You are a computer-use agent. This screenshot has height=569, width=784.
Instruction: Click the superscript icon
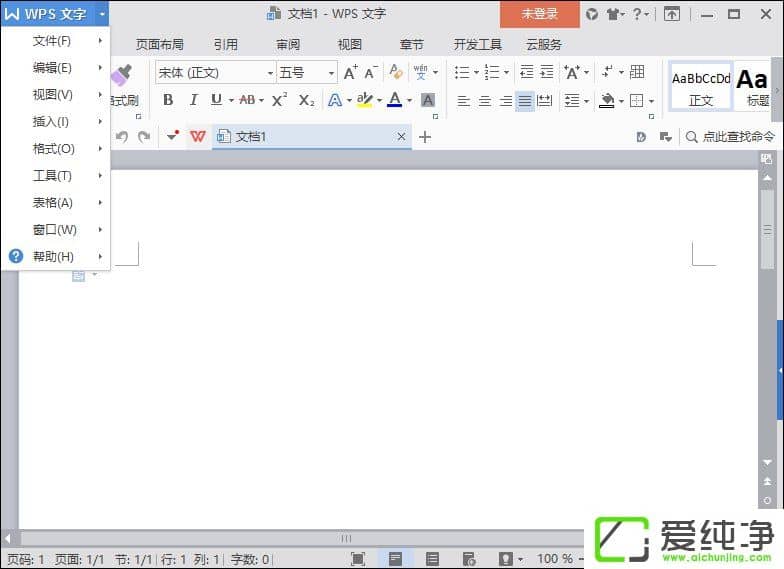coord(279,100)
